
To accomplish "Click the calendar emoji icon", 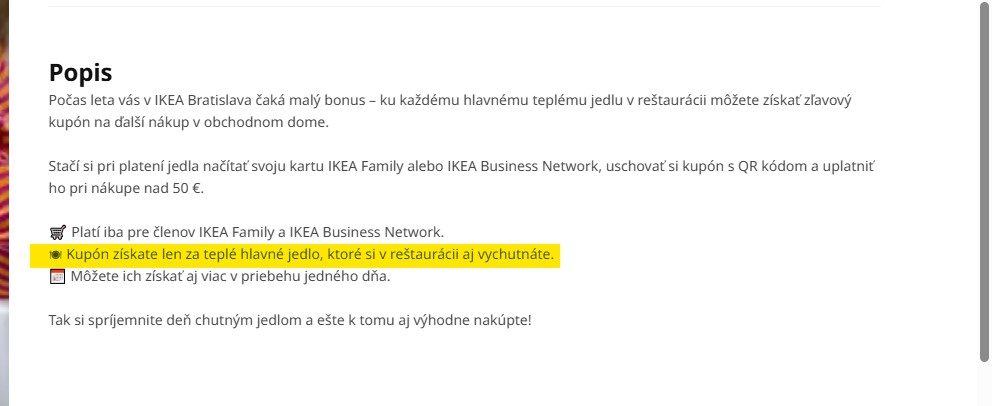I will point(57,277).
